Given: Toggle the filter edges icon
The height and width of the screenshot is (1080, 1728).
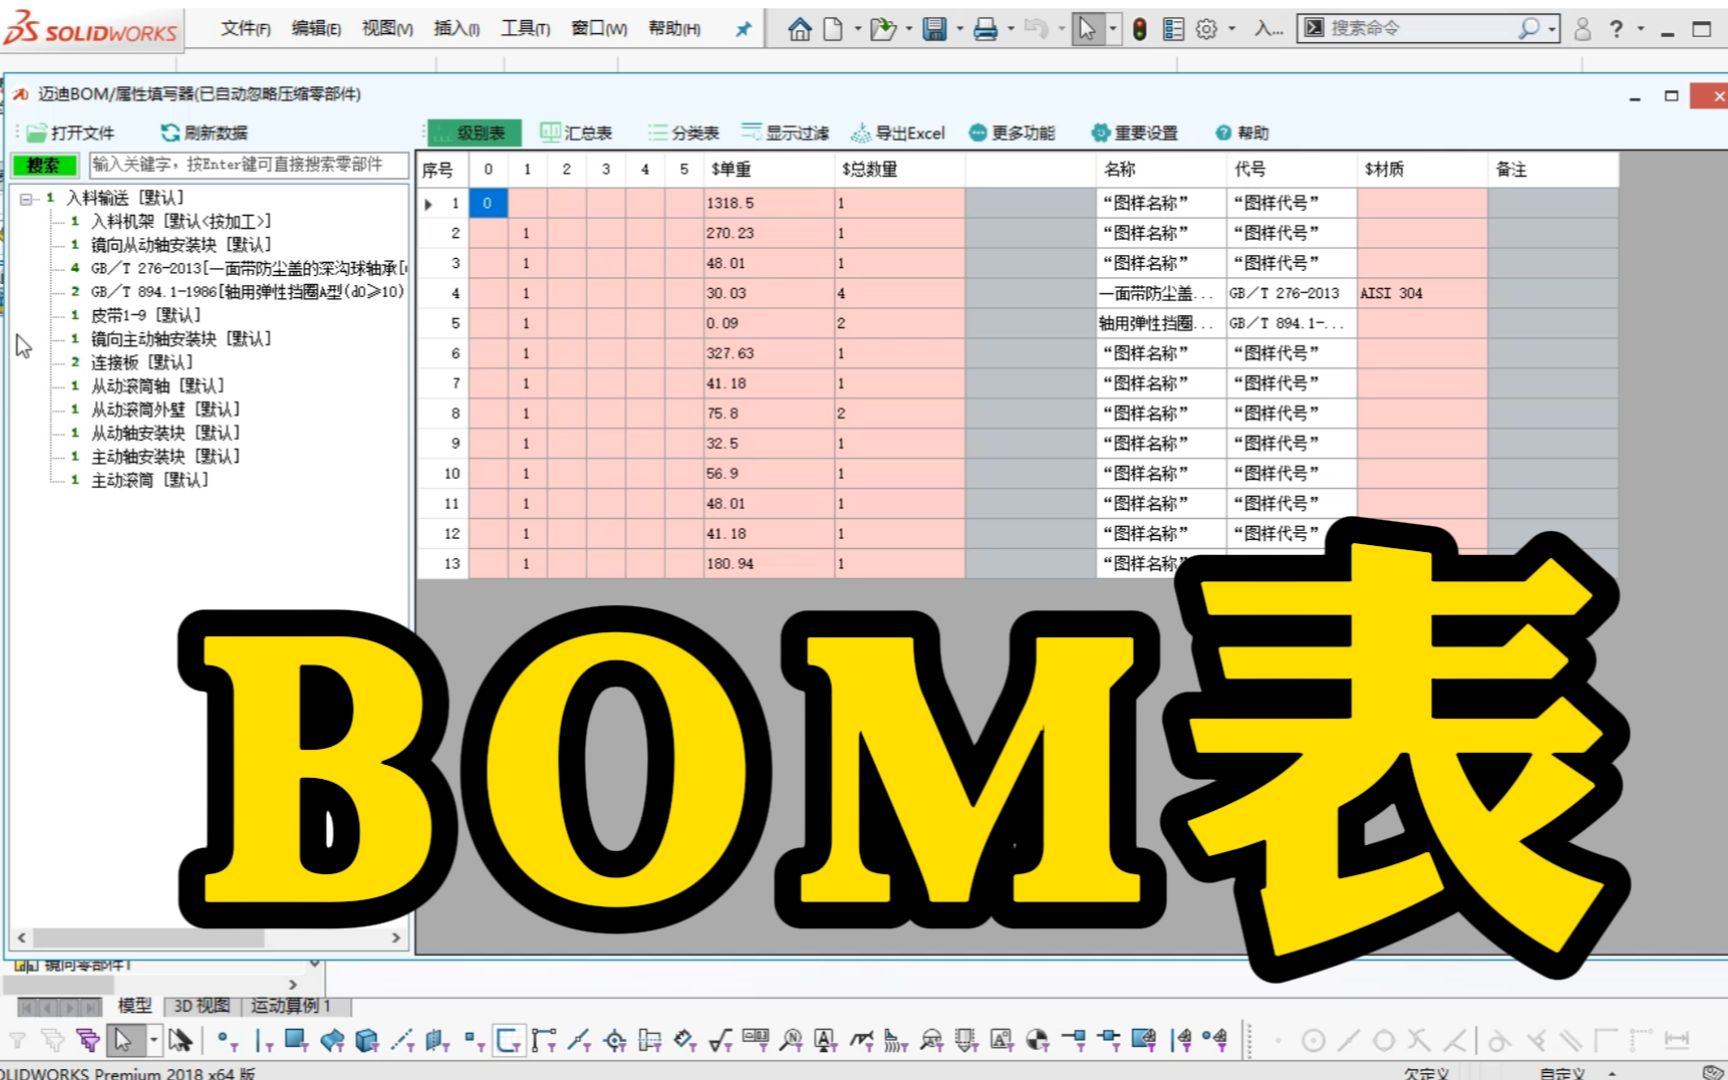Looking at the screenshot, I should (263, 1040).
